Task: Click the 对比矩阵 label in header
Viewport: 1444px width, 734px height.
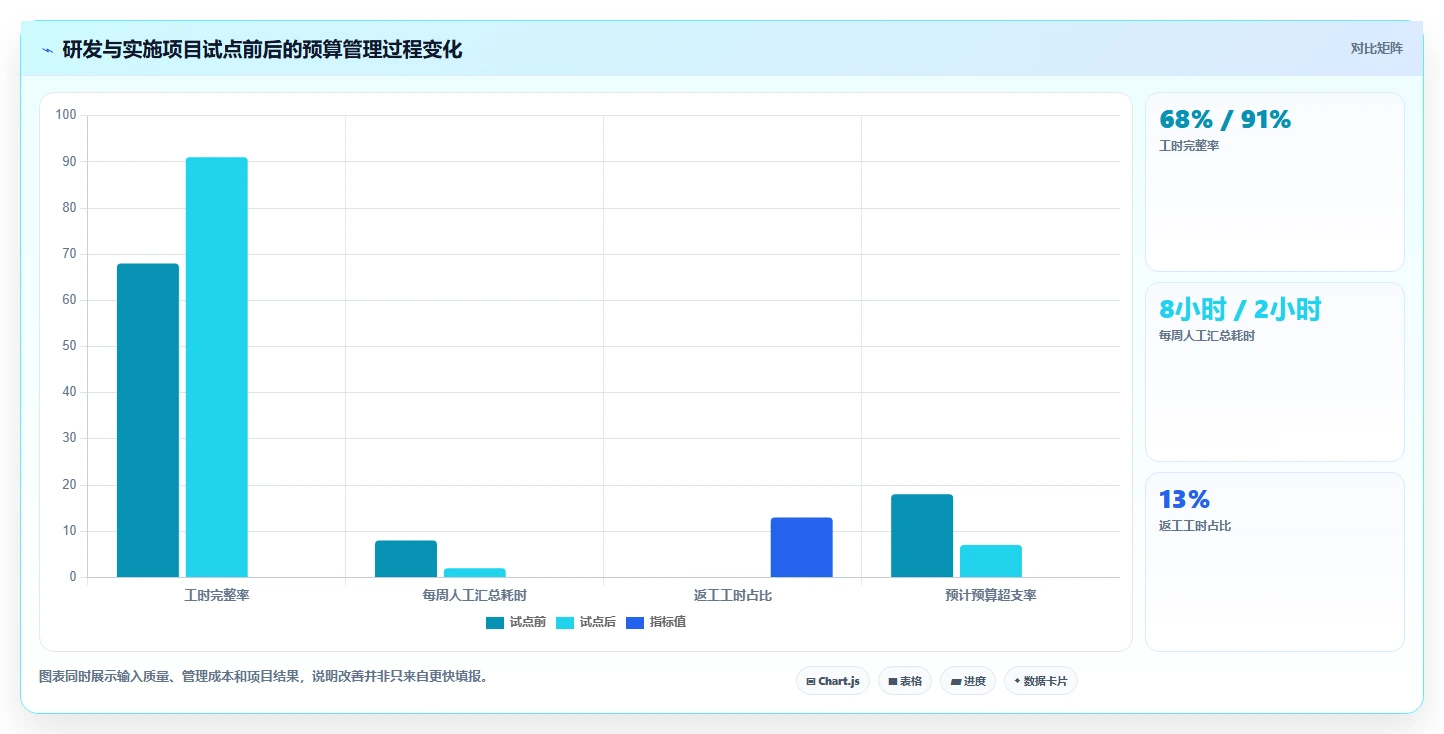Action: point(1377,48)
